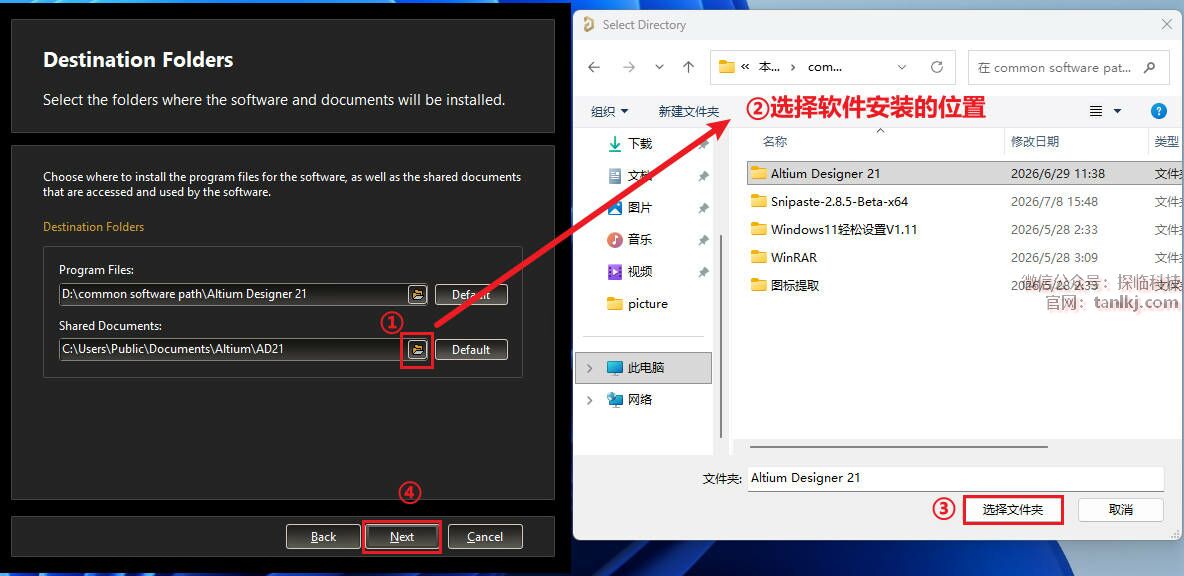
Task: Cancel the Altium installer
Action: (x=485, y=537)
